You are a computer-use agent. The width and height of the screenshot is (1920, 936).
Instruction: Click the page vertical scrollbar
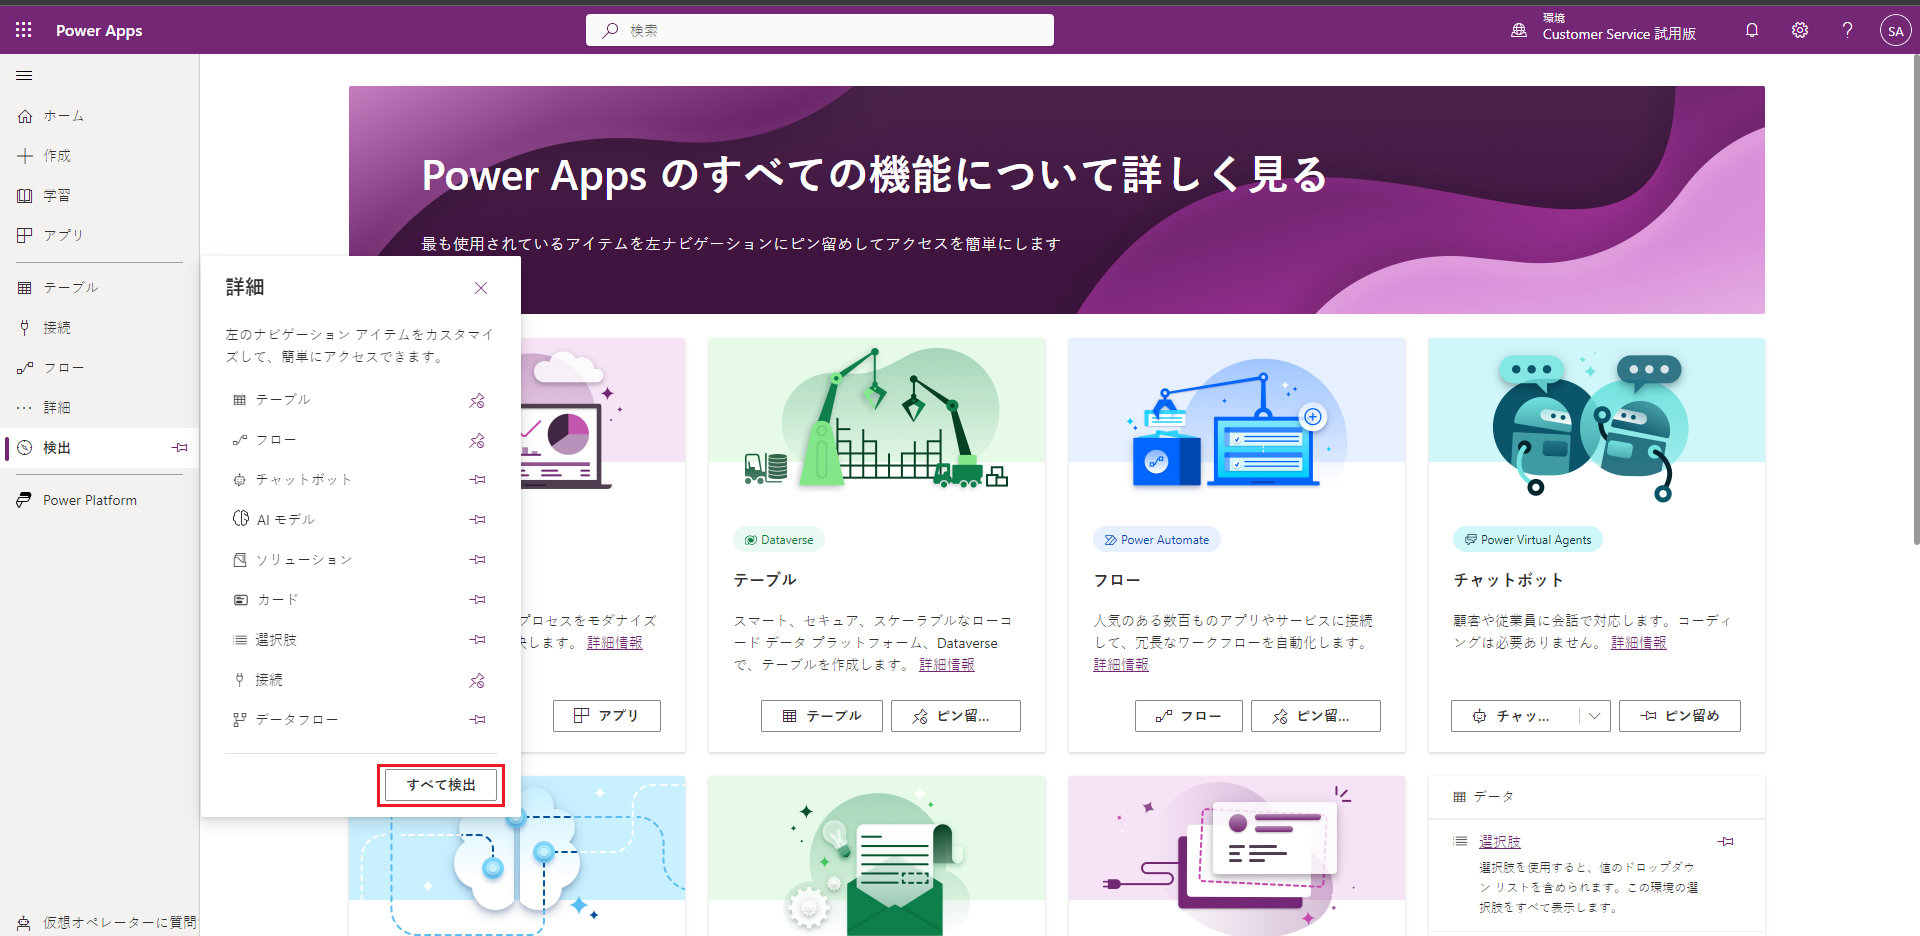point(1916,300)
